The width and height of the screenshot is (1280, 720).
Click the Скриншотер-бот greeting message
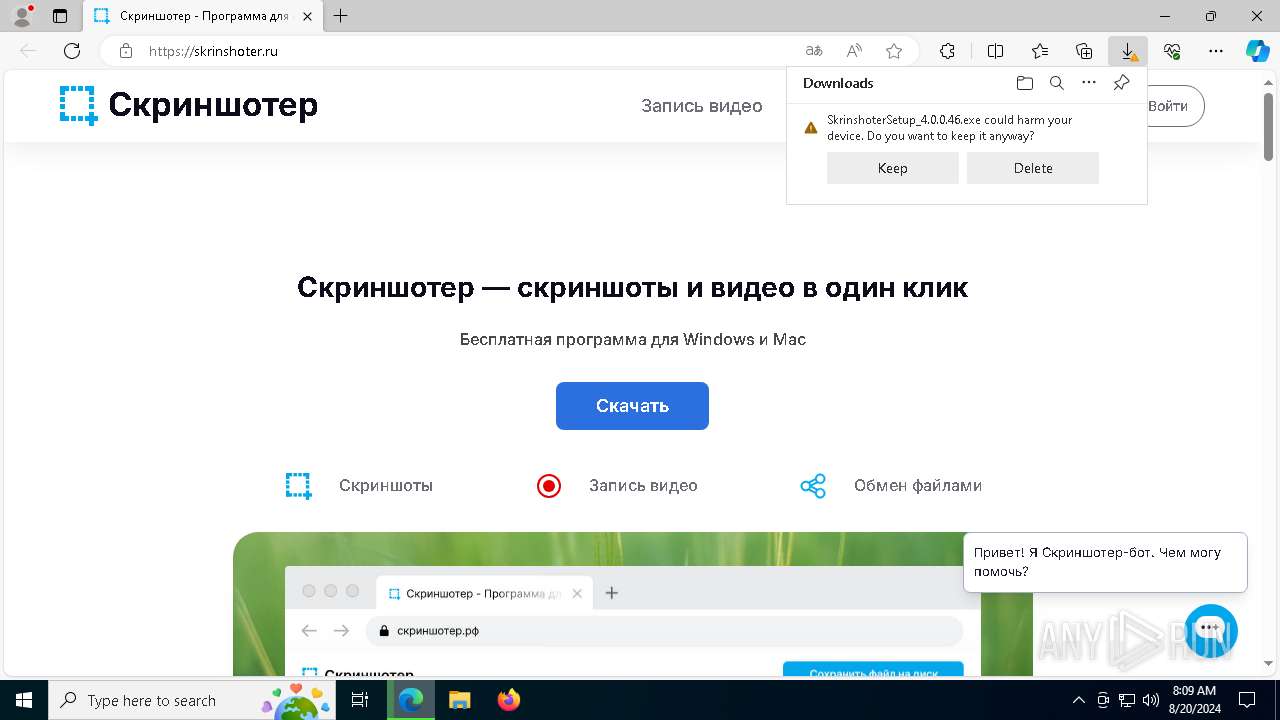(1105, 562)
